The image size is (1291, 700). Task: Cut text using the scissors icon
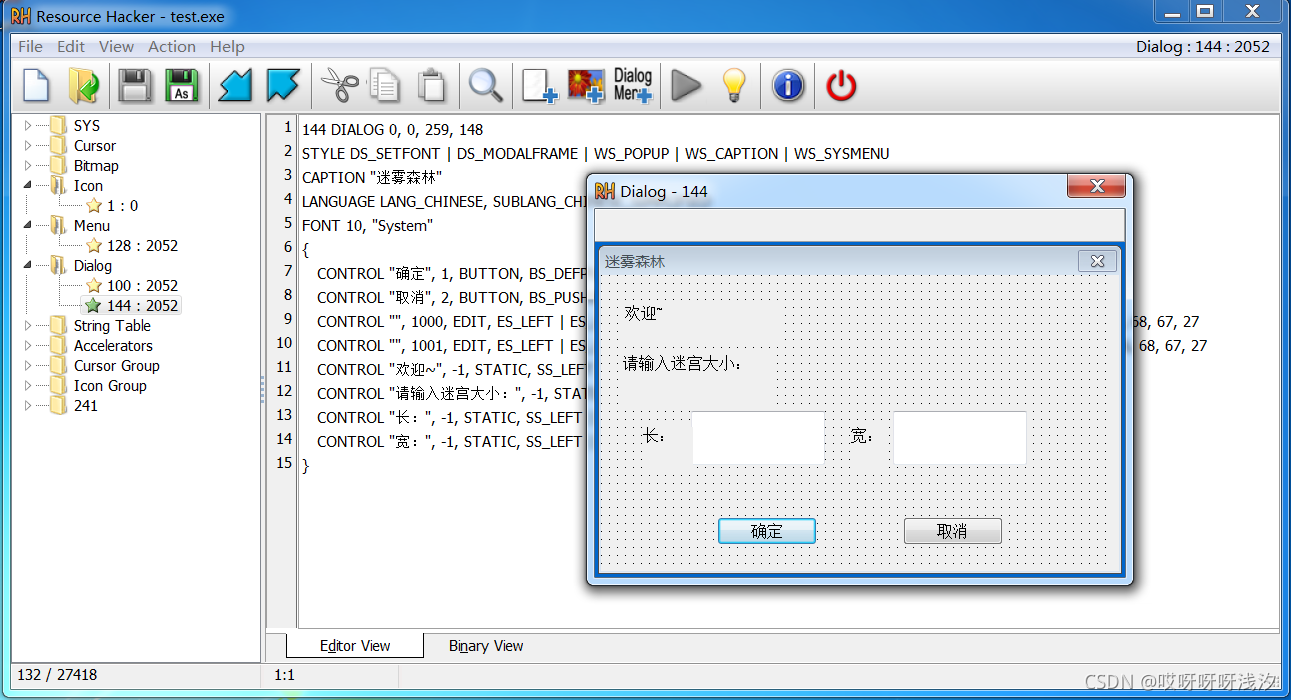338,85
